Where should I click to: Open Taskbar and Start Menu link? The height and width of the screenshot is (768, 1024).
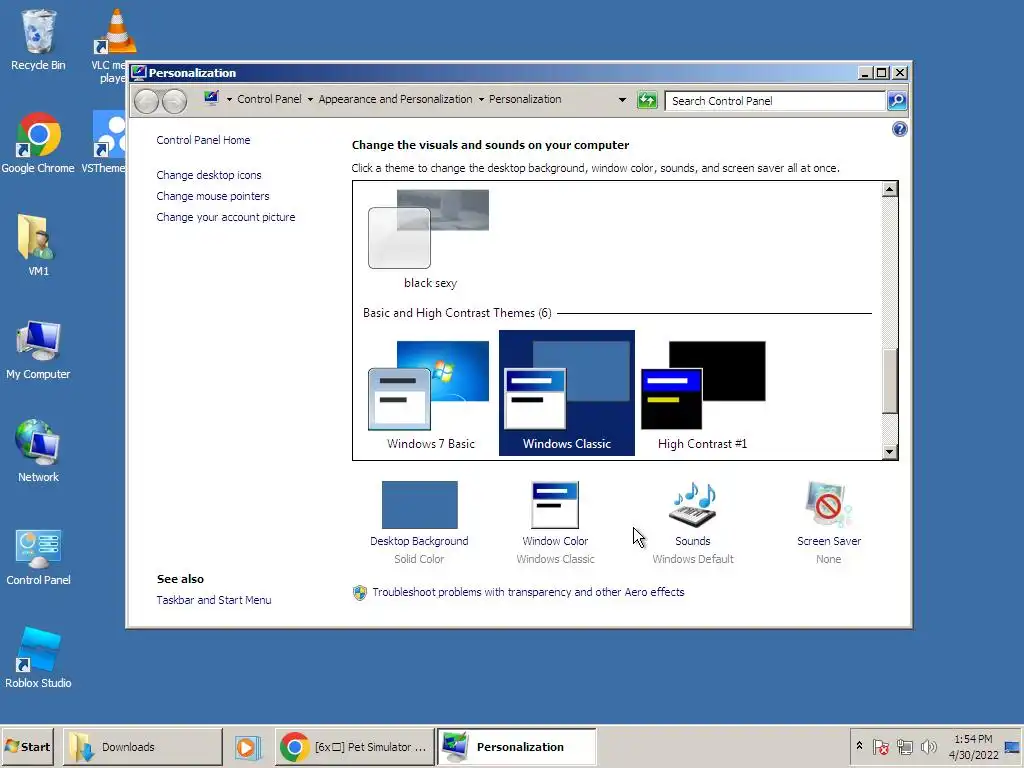click(x=214, y=600)
